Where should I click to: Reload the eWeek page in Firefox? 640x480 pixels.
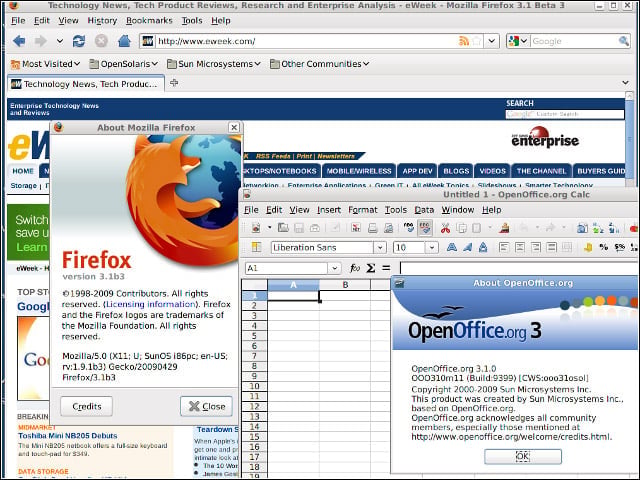(79, 41)
